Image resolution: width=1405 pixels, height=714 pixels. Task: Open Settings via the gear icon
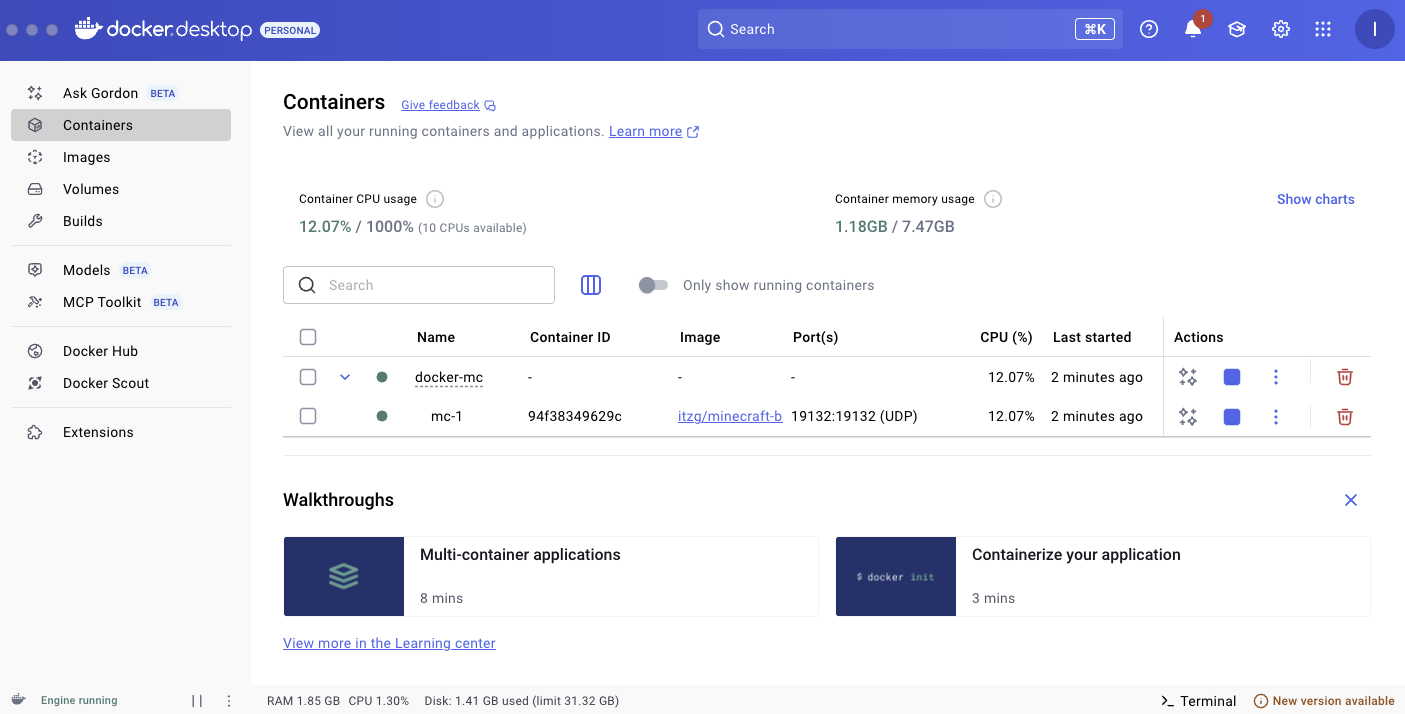tap(1281, 30)
